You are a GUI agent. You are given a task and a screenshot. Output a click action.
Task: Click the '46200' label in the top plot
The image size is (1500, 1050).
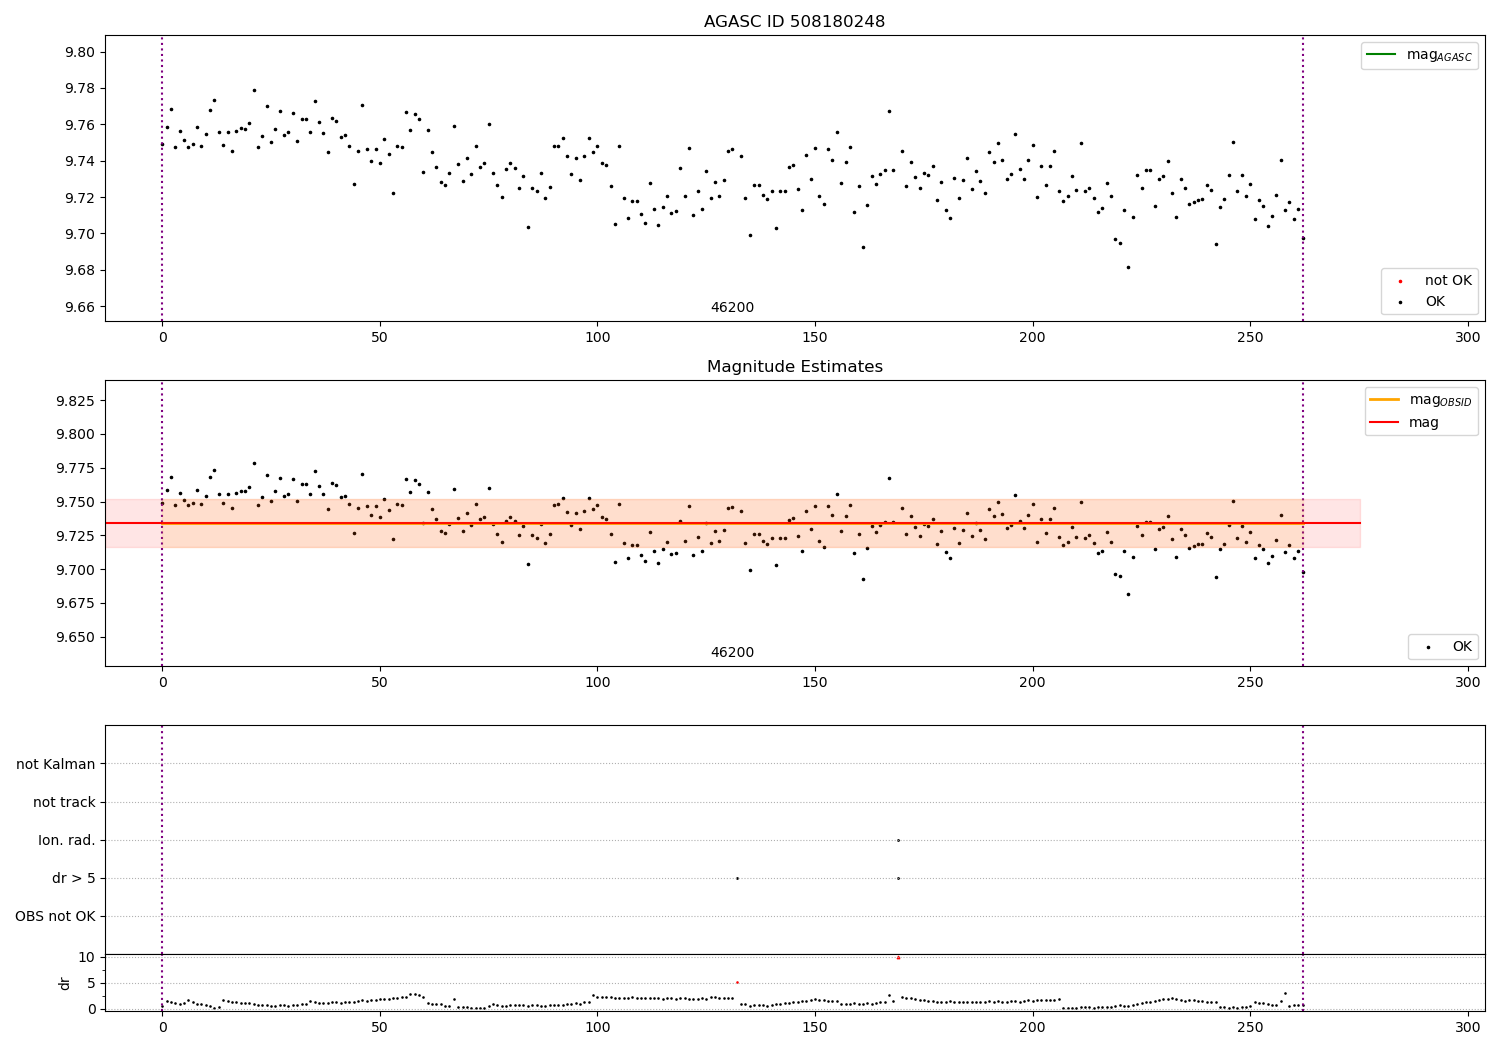click(x=732, y=308)
